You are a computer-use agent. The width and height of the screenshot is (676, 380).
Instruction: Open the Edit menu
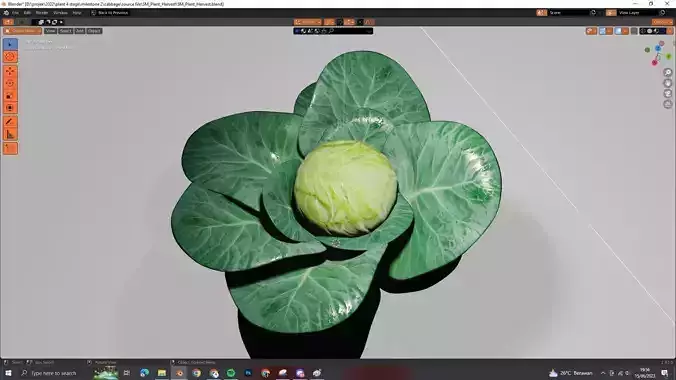(x=27, y=13)
